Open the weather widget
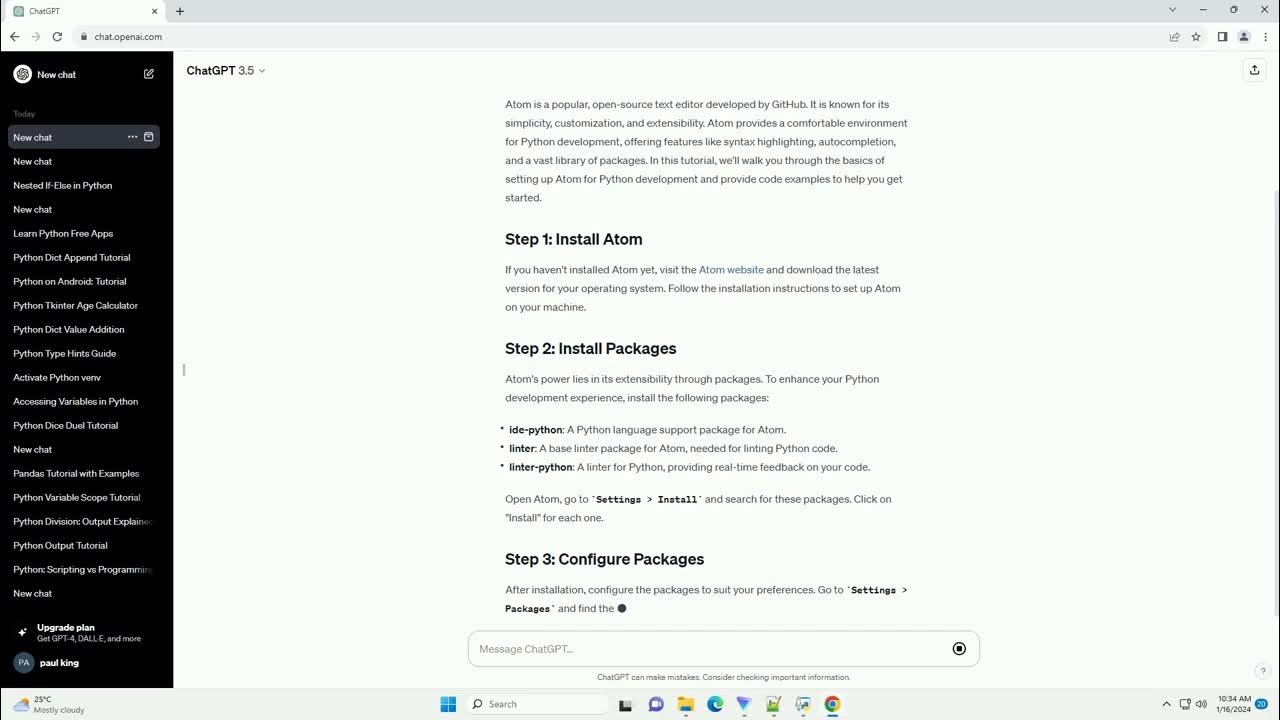The height and width of the screenshot is (720, 1280). coord(48,704)
